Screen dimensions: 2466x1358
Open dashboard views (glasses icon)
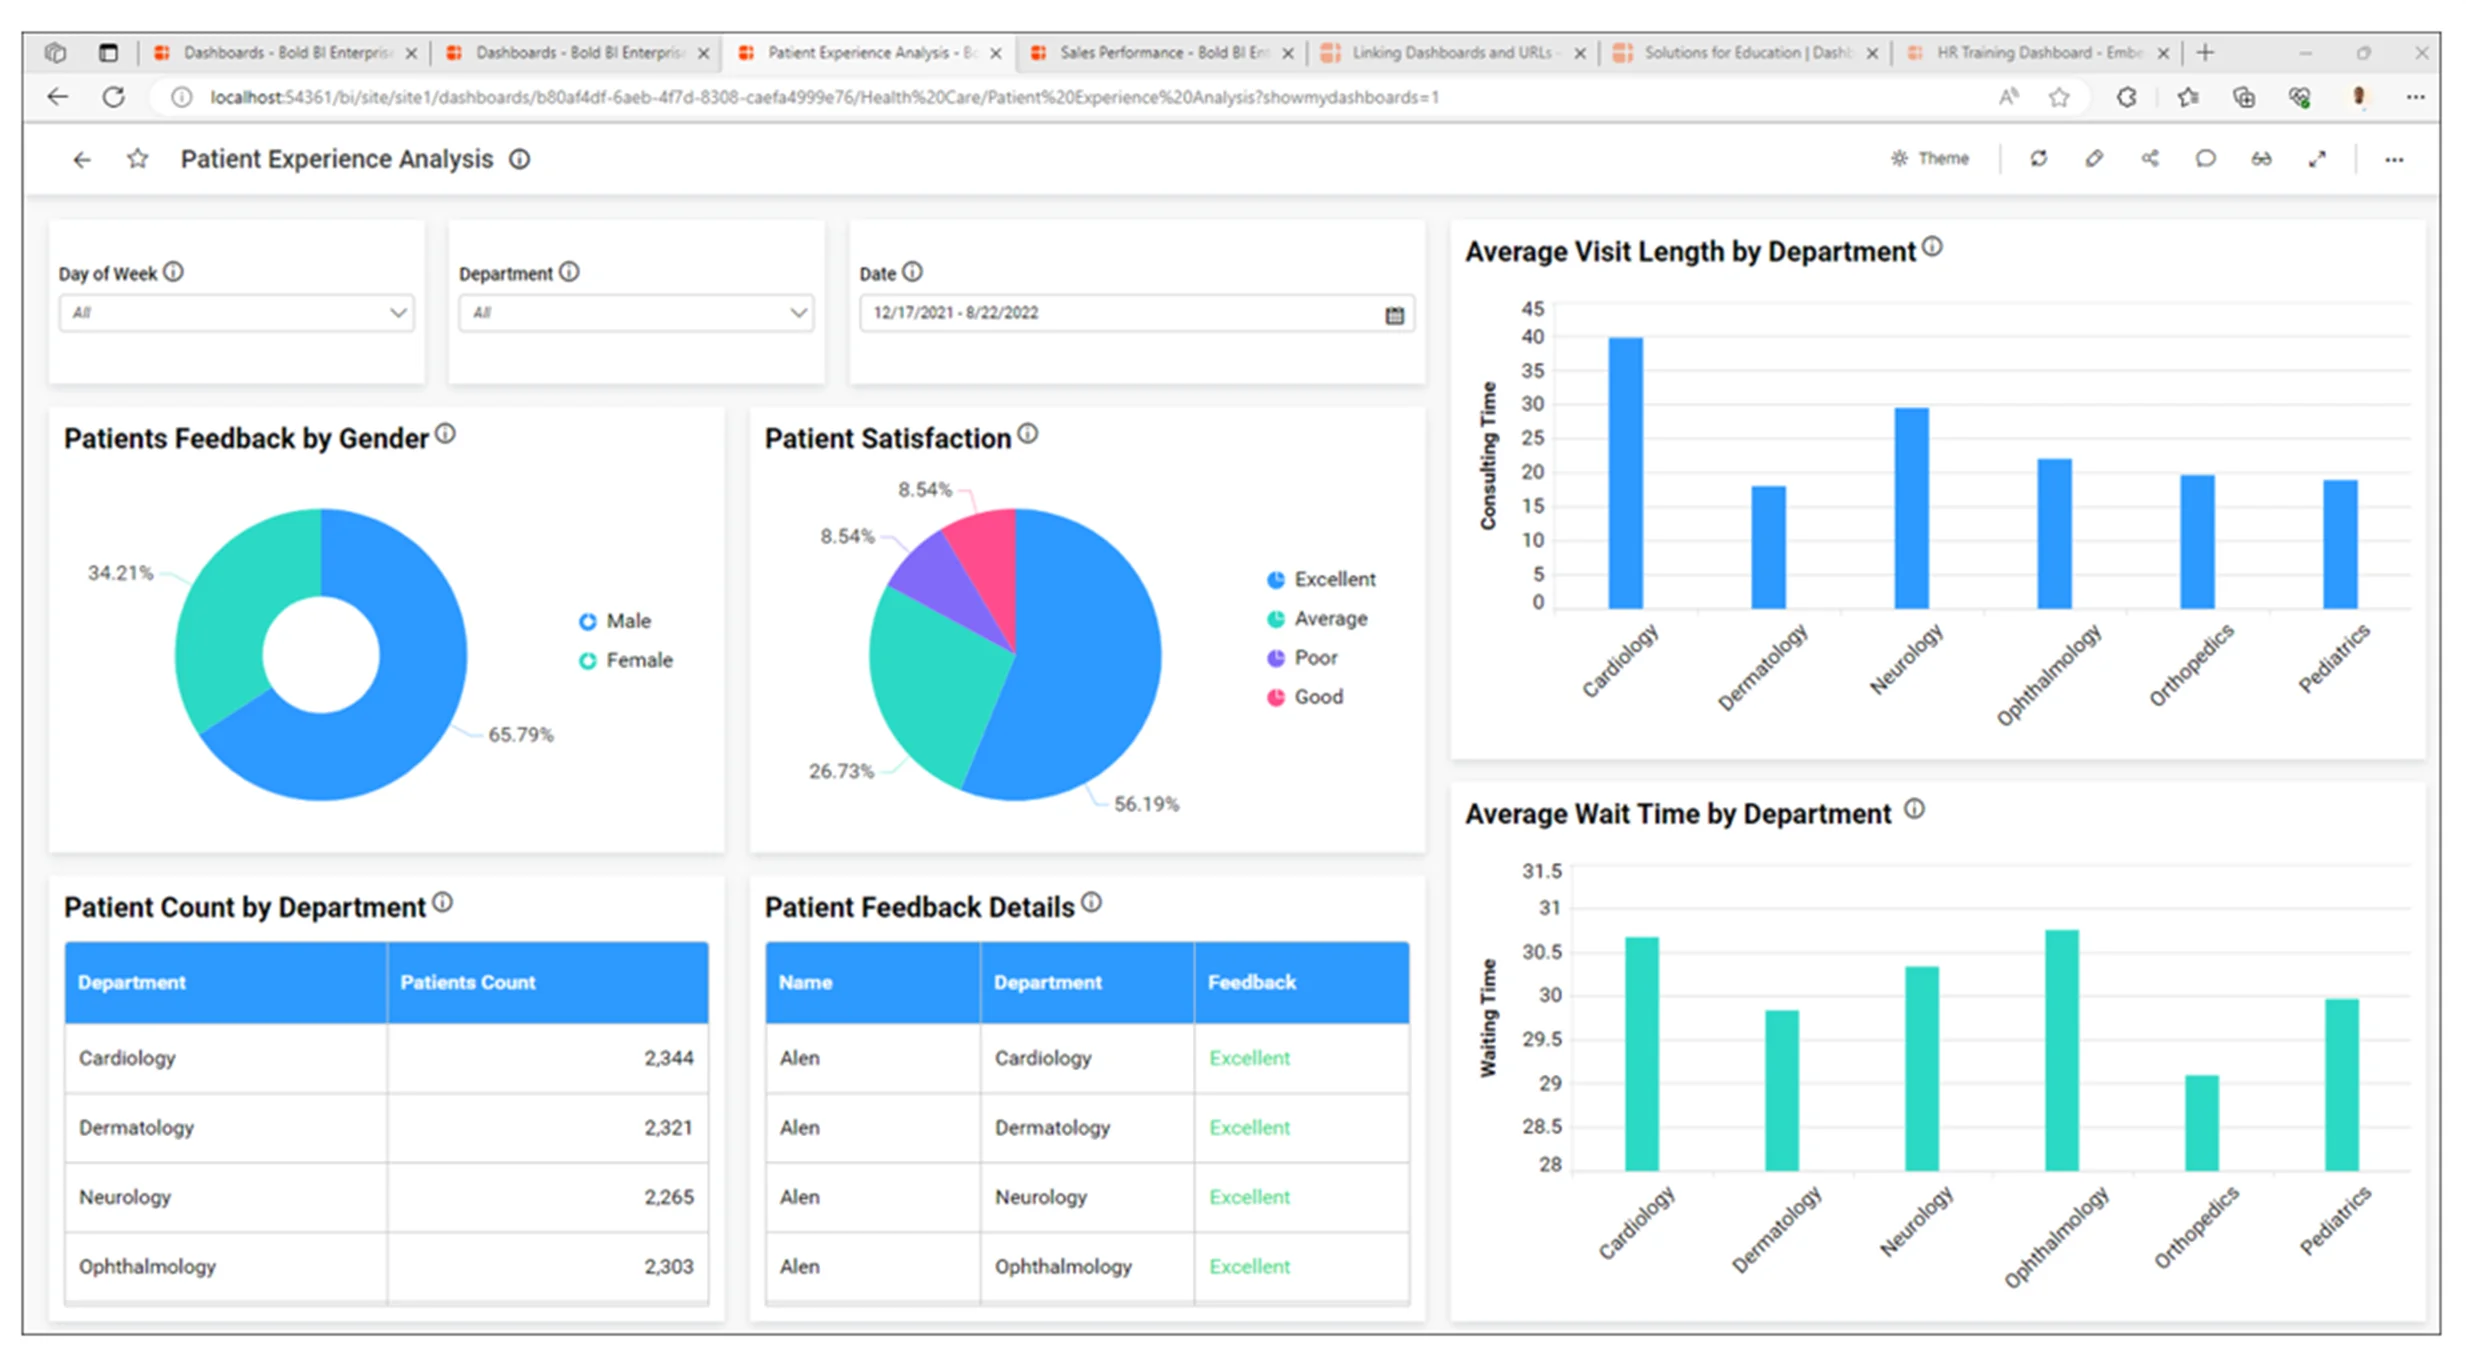2261,158
